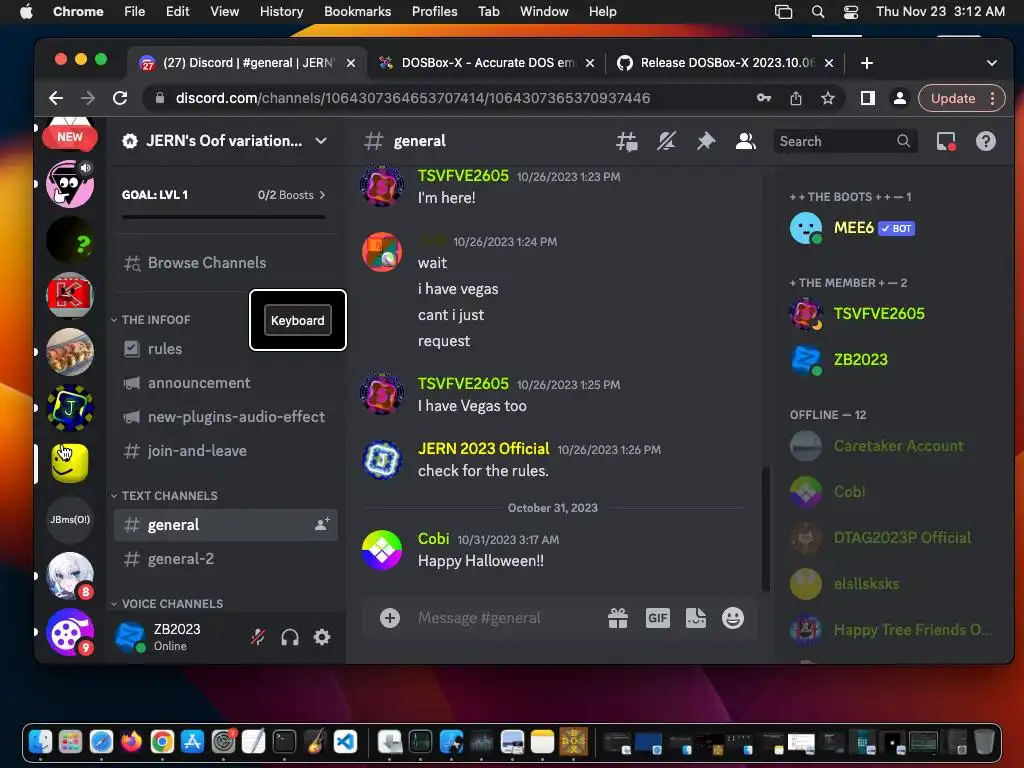Open the History menu

click(x=281, y=11)
